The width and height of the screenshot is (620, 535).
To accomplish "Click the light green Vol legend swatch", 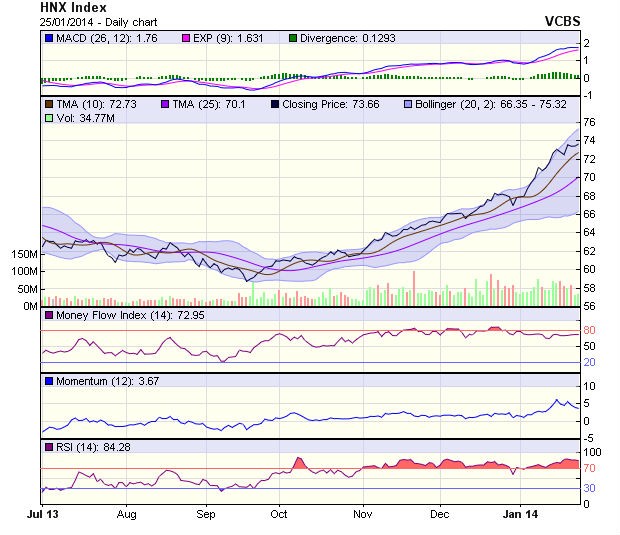I will click(x=49, y=118).
